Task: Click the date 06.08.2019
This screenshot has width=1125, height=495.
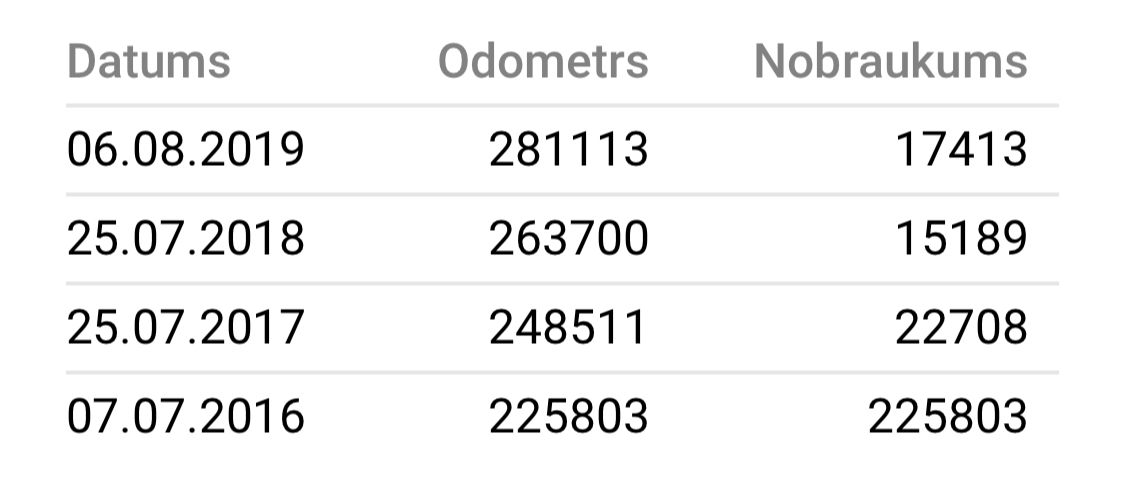Action: tap(185, 150)
